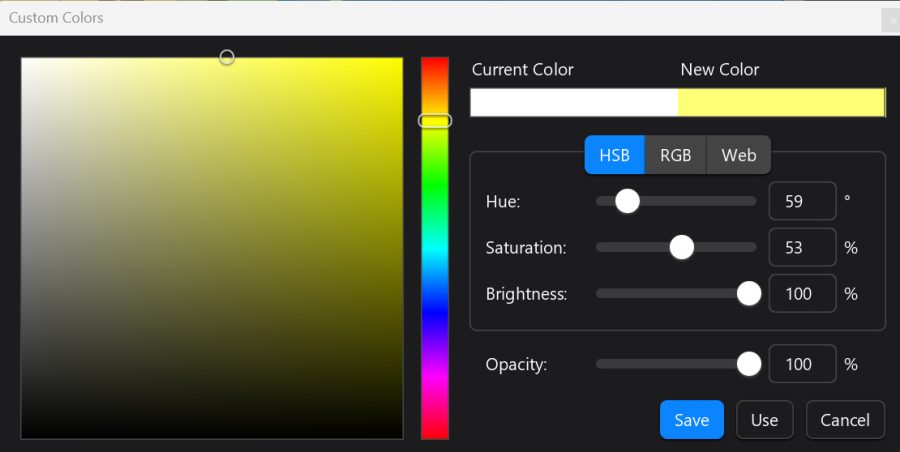This screenshot has height=452, width=900.
Task: Focus the Hue value field
Action: pyautogui.click(x=802, y=201)
